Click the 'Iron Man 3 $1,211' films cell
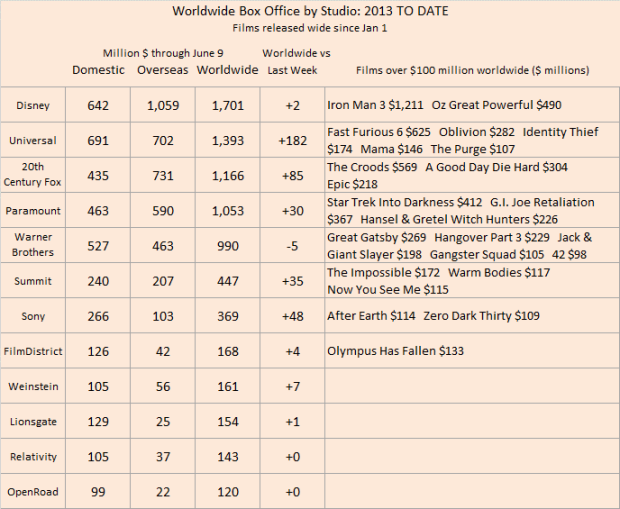620x509 pixels. point(472,105)
